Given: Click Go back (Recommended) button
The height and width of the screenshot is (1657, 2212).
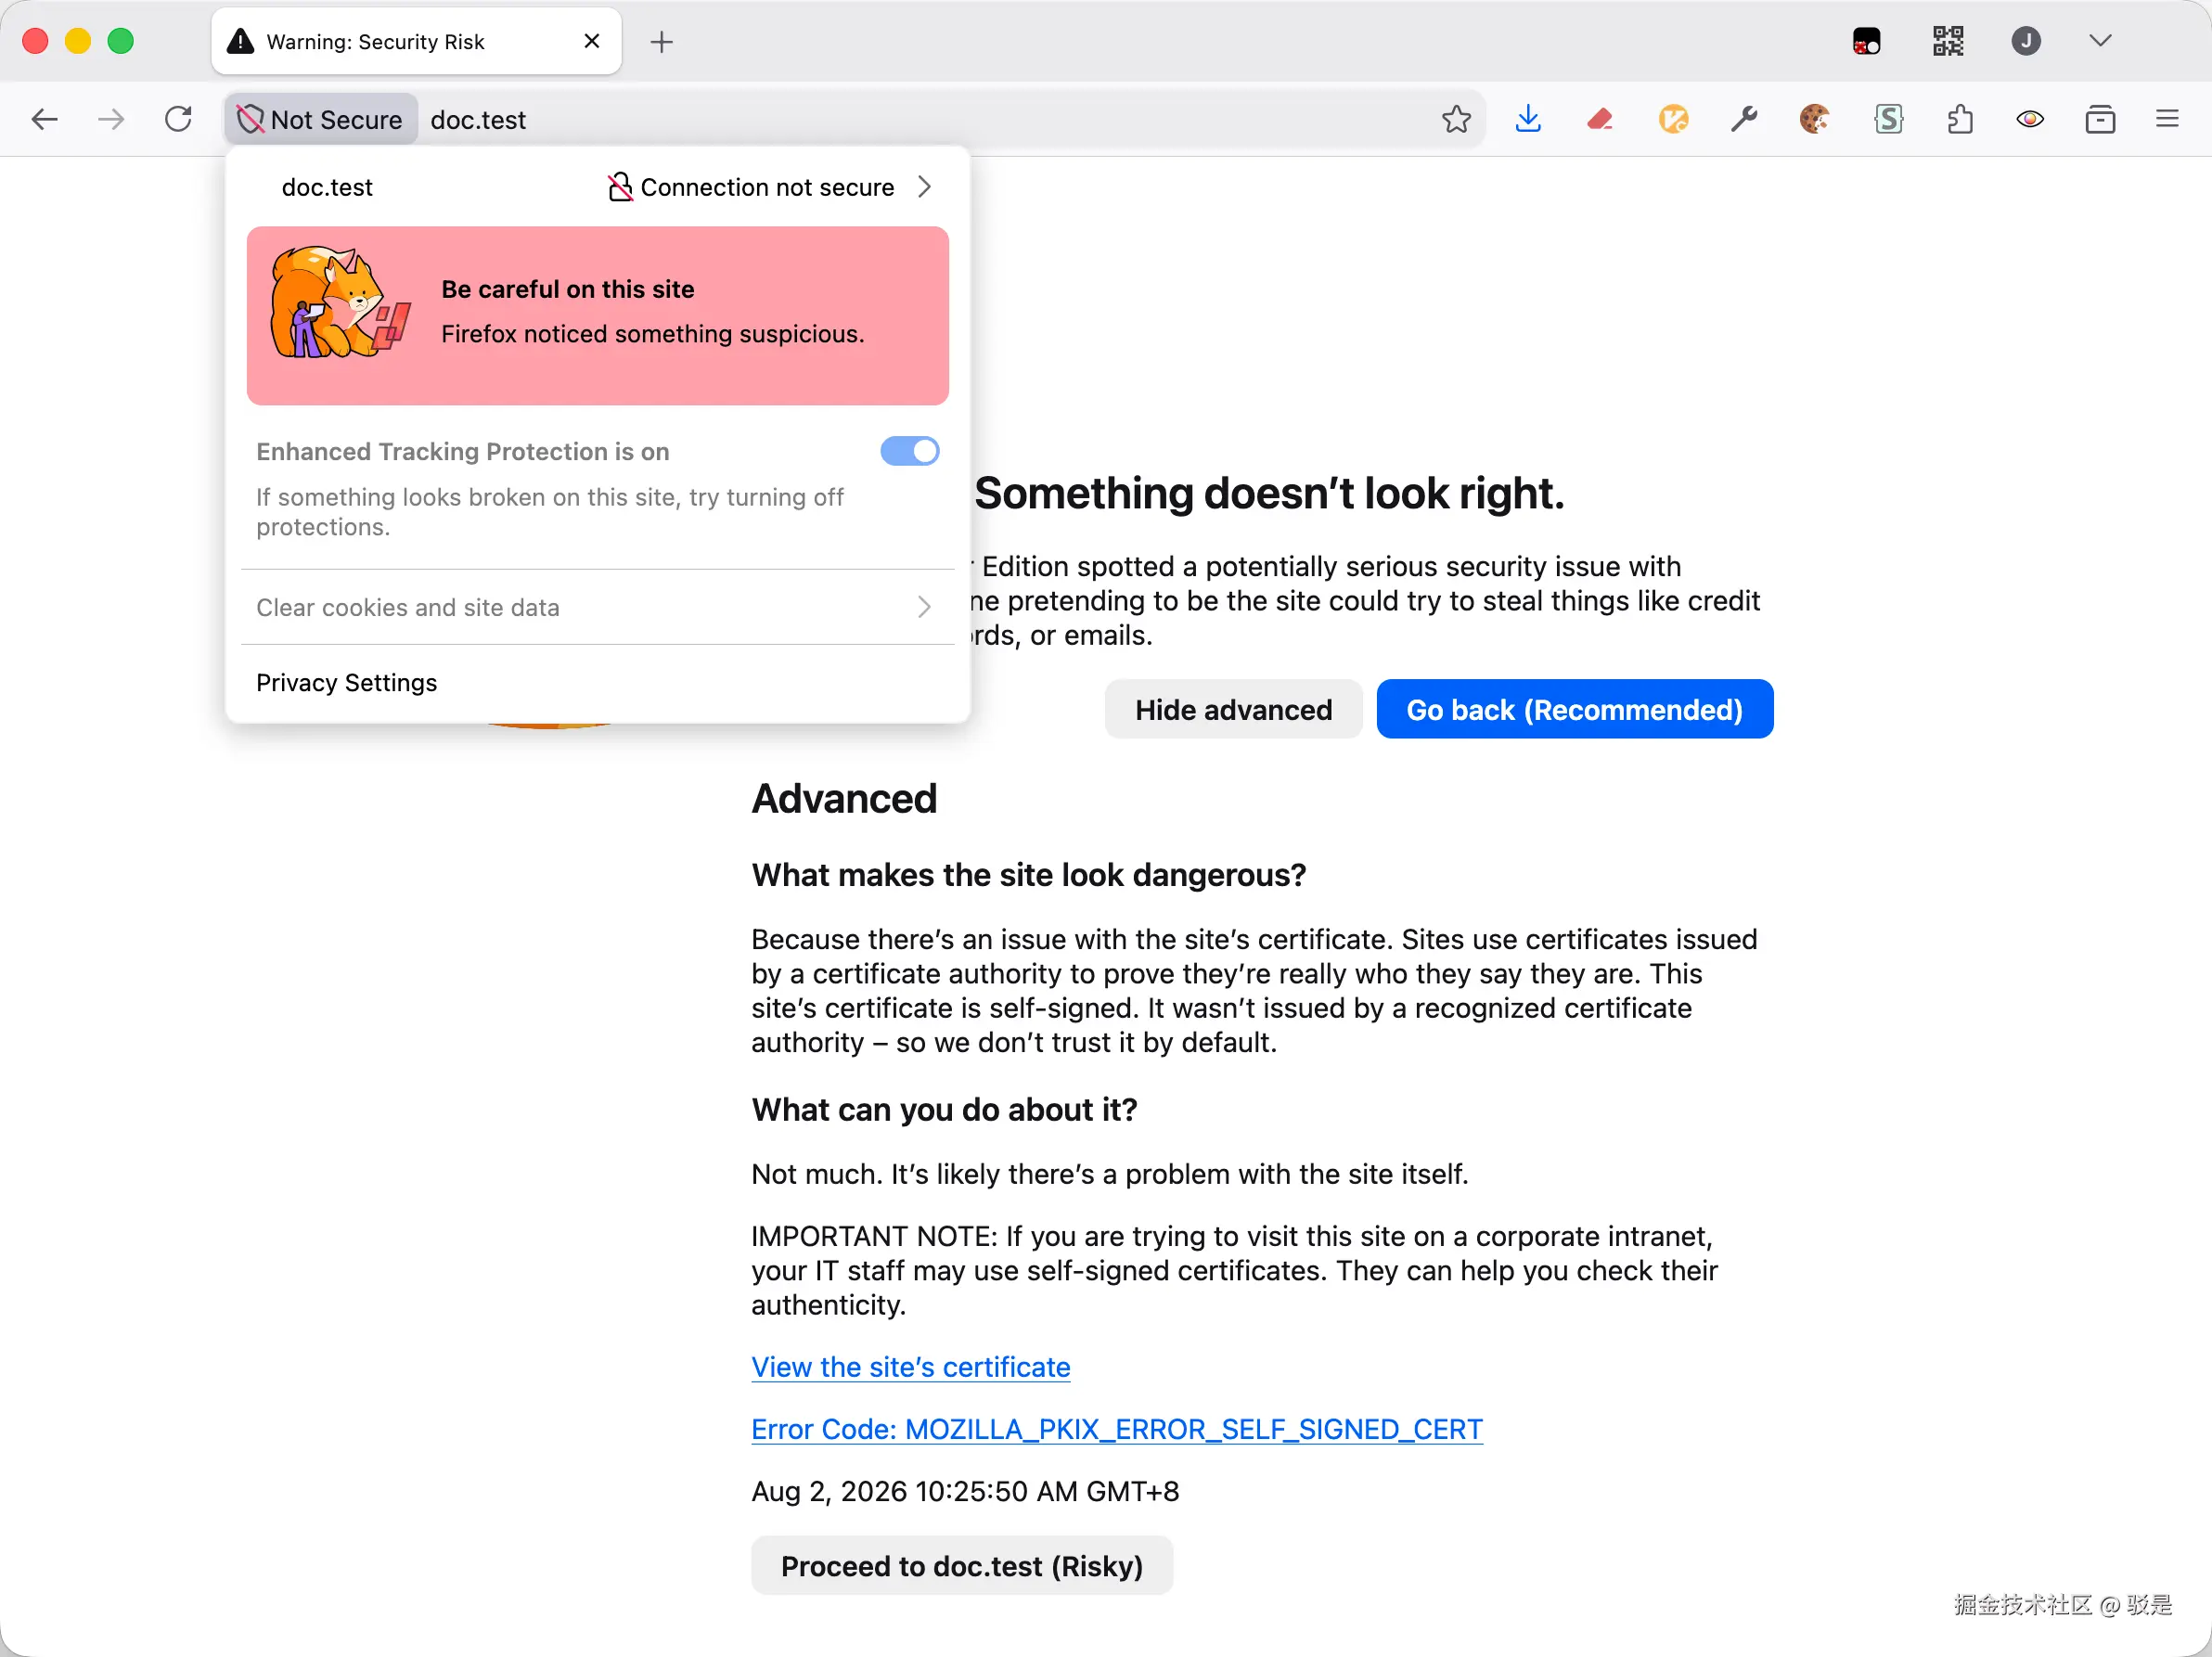Looking at the screenshot, I should [1574, 709].
